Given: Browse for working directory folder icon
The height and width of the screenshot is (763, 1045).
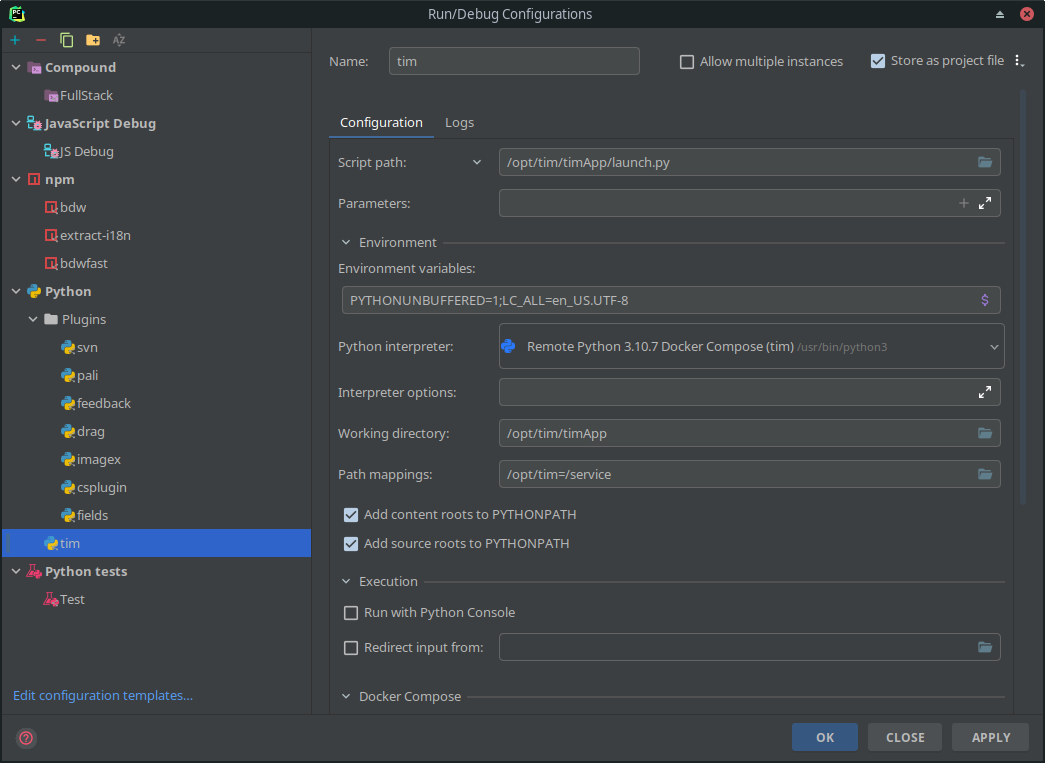Looking at the screenshot, I should click(x=984, y=434).
